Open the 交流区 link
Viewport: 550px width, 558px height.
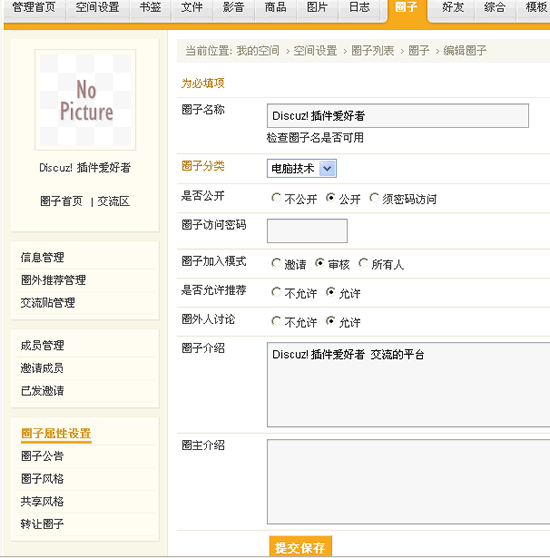(x=113, y=201)
